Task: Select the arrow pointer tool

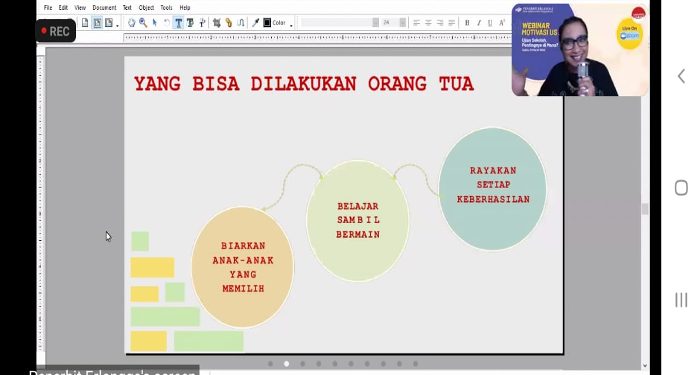Action: (x=154, y=23)
